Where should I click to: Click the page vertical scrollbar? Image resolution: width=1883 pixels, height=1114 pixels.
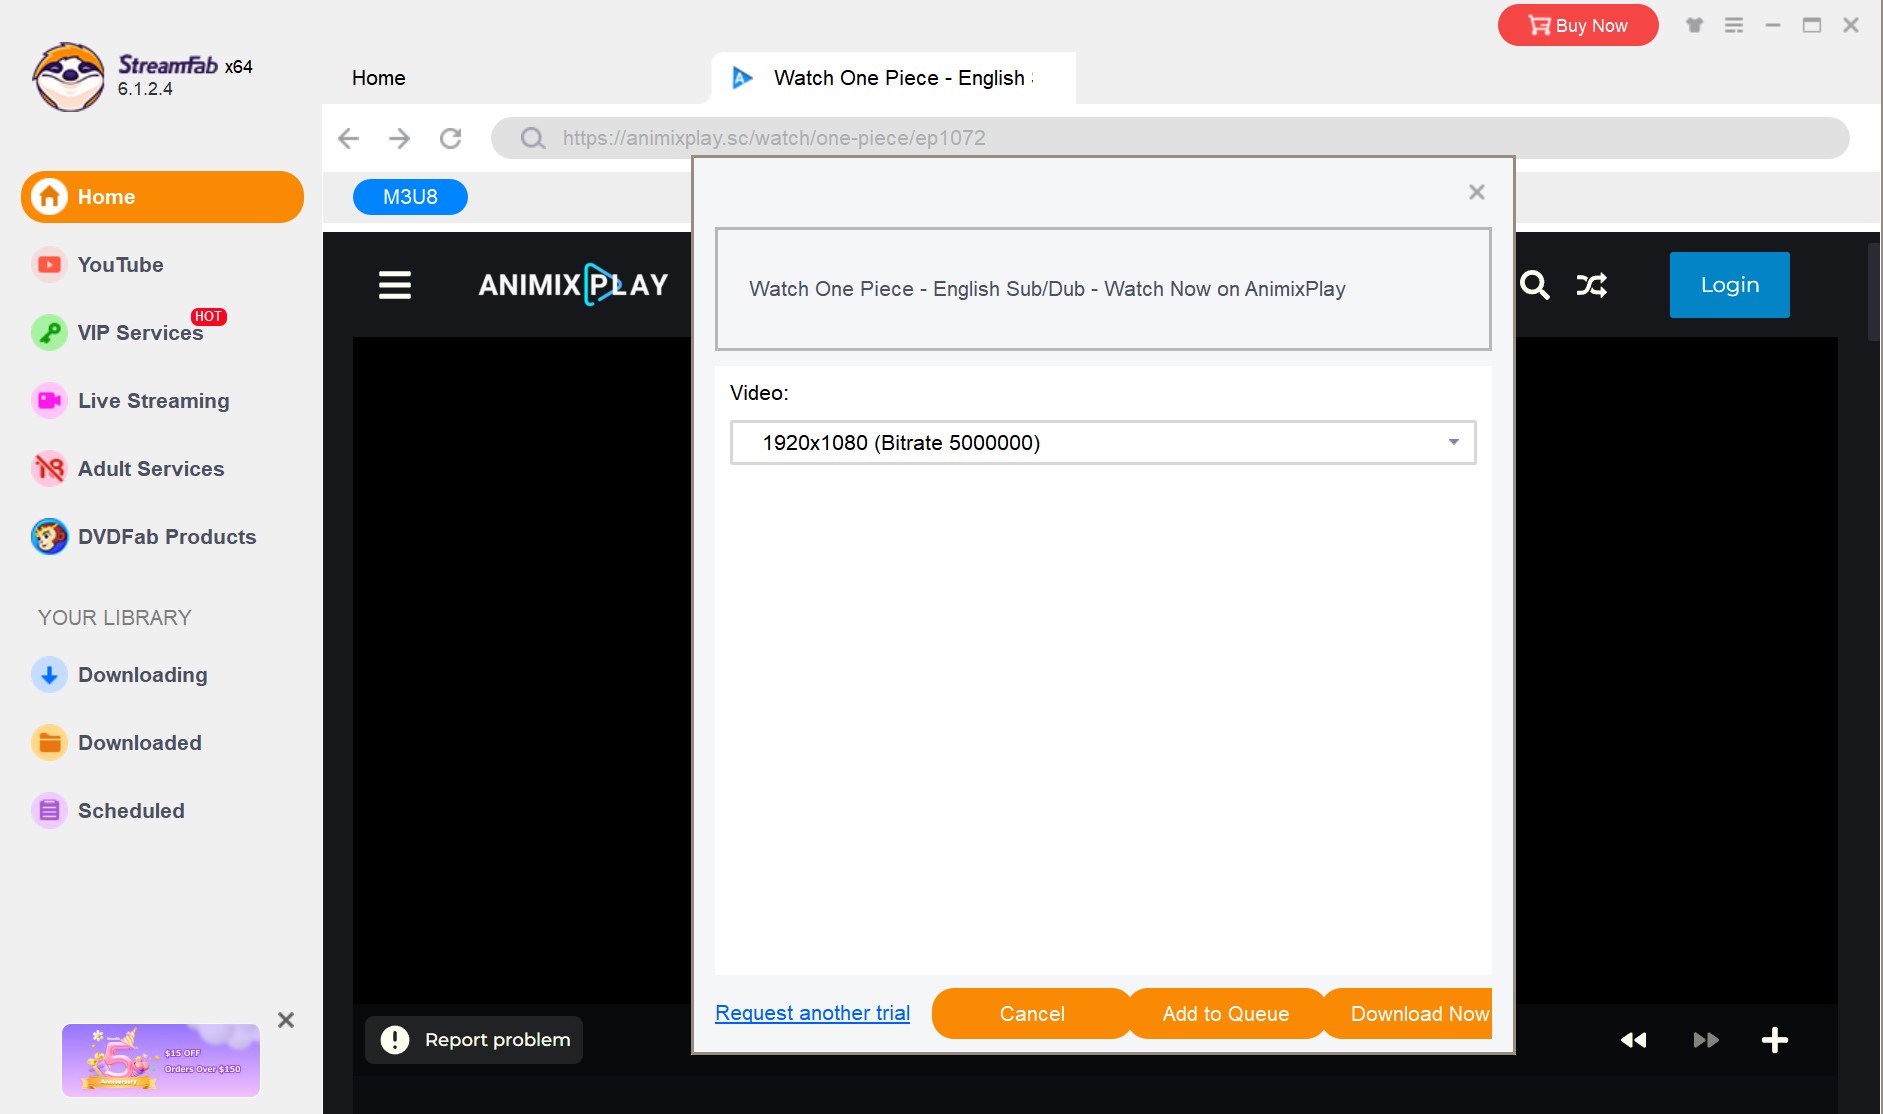coord(1874,290)
